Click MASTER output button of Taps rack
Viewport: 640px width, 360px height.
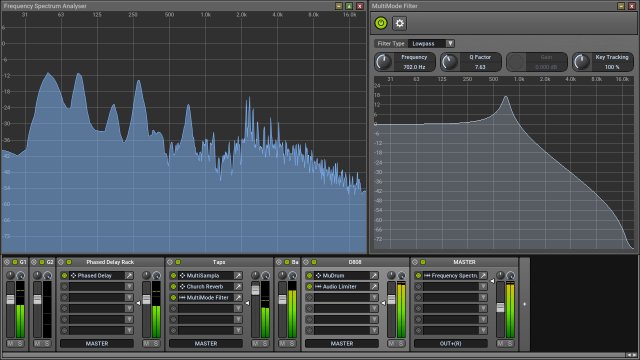[206, 344]
